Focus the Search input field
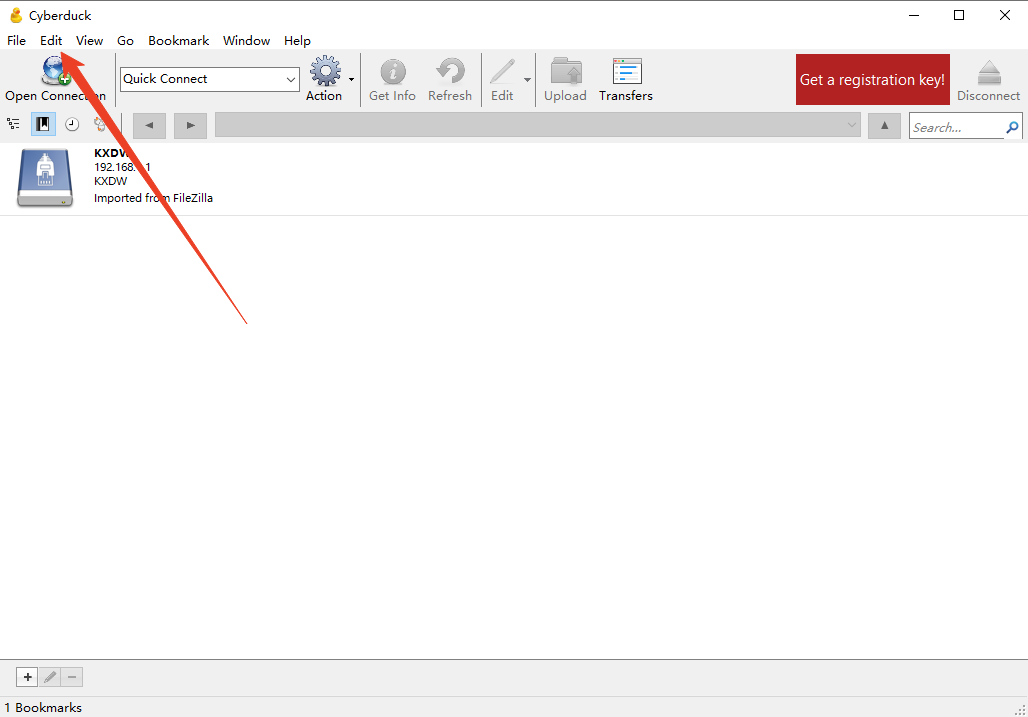 pos(957,127)
